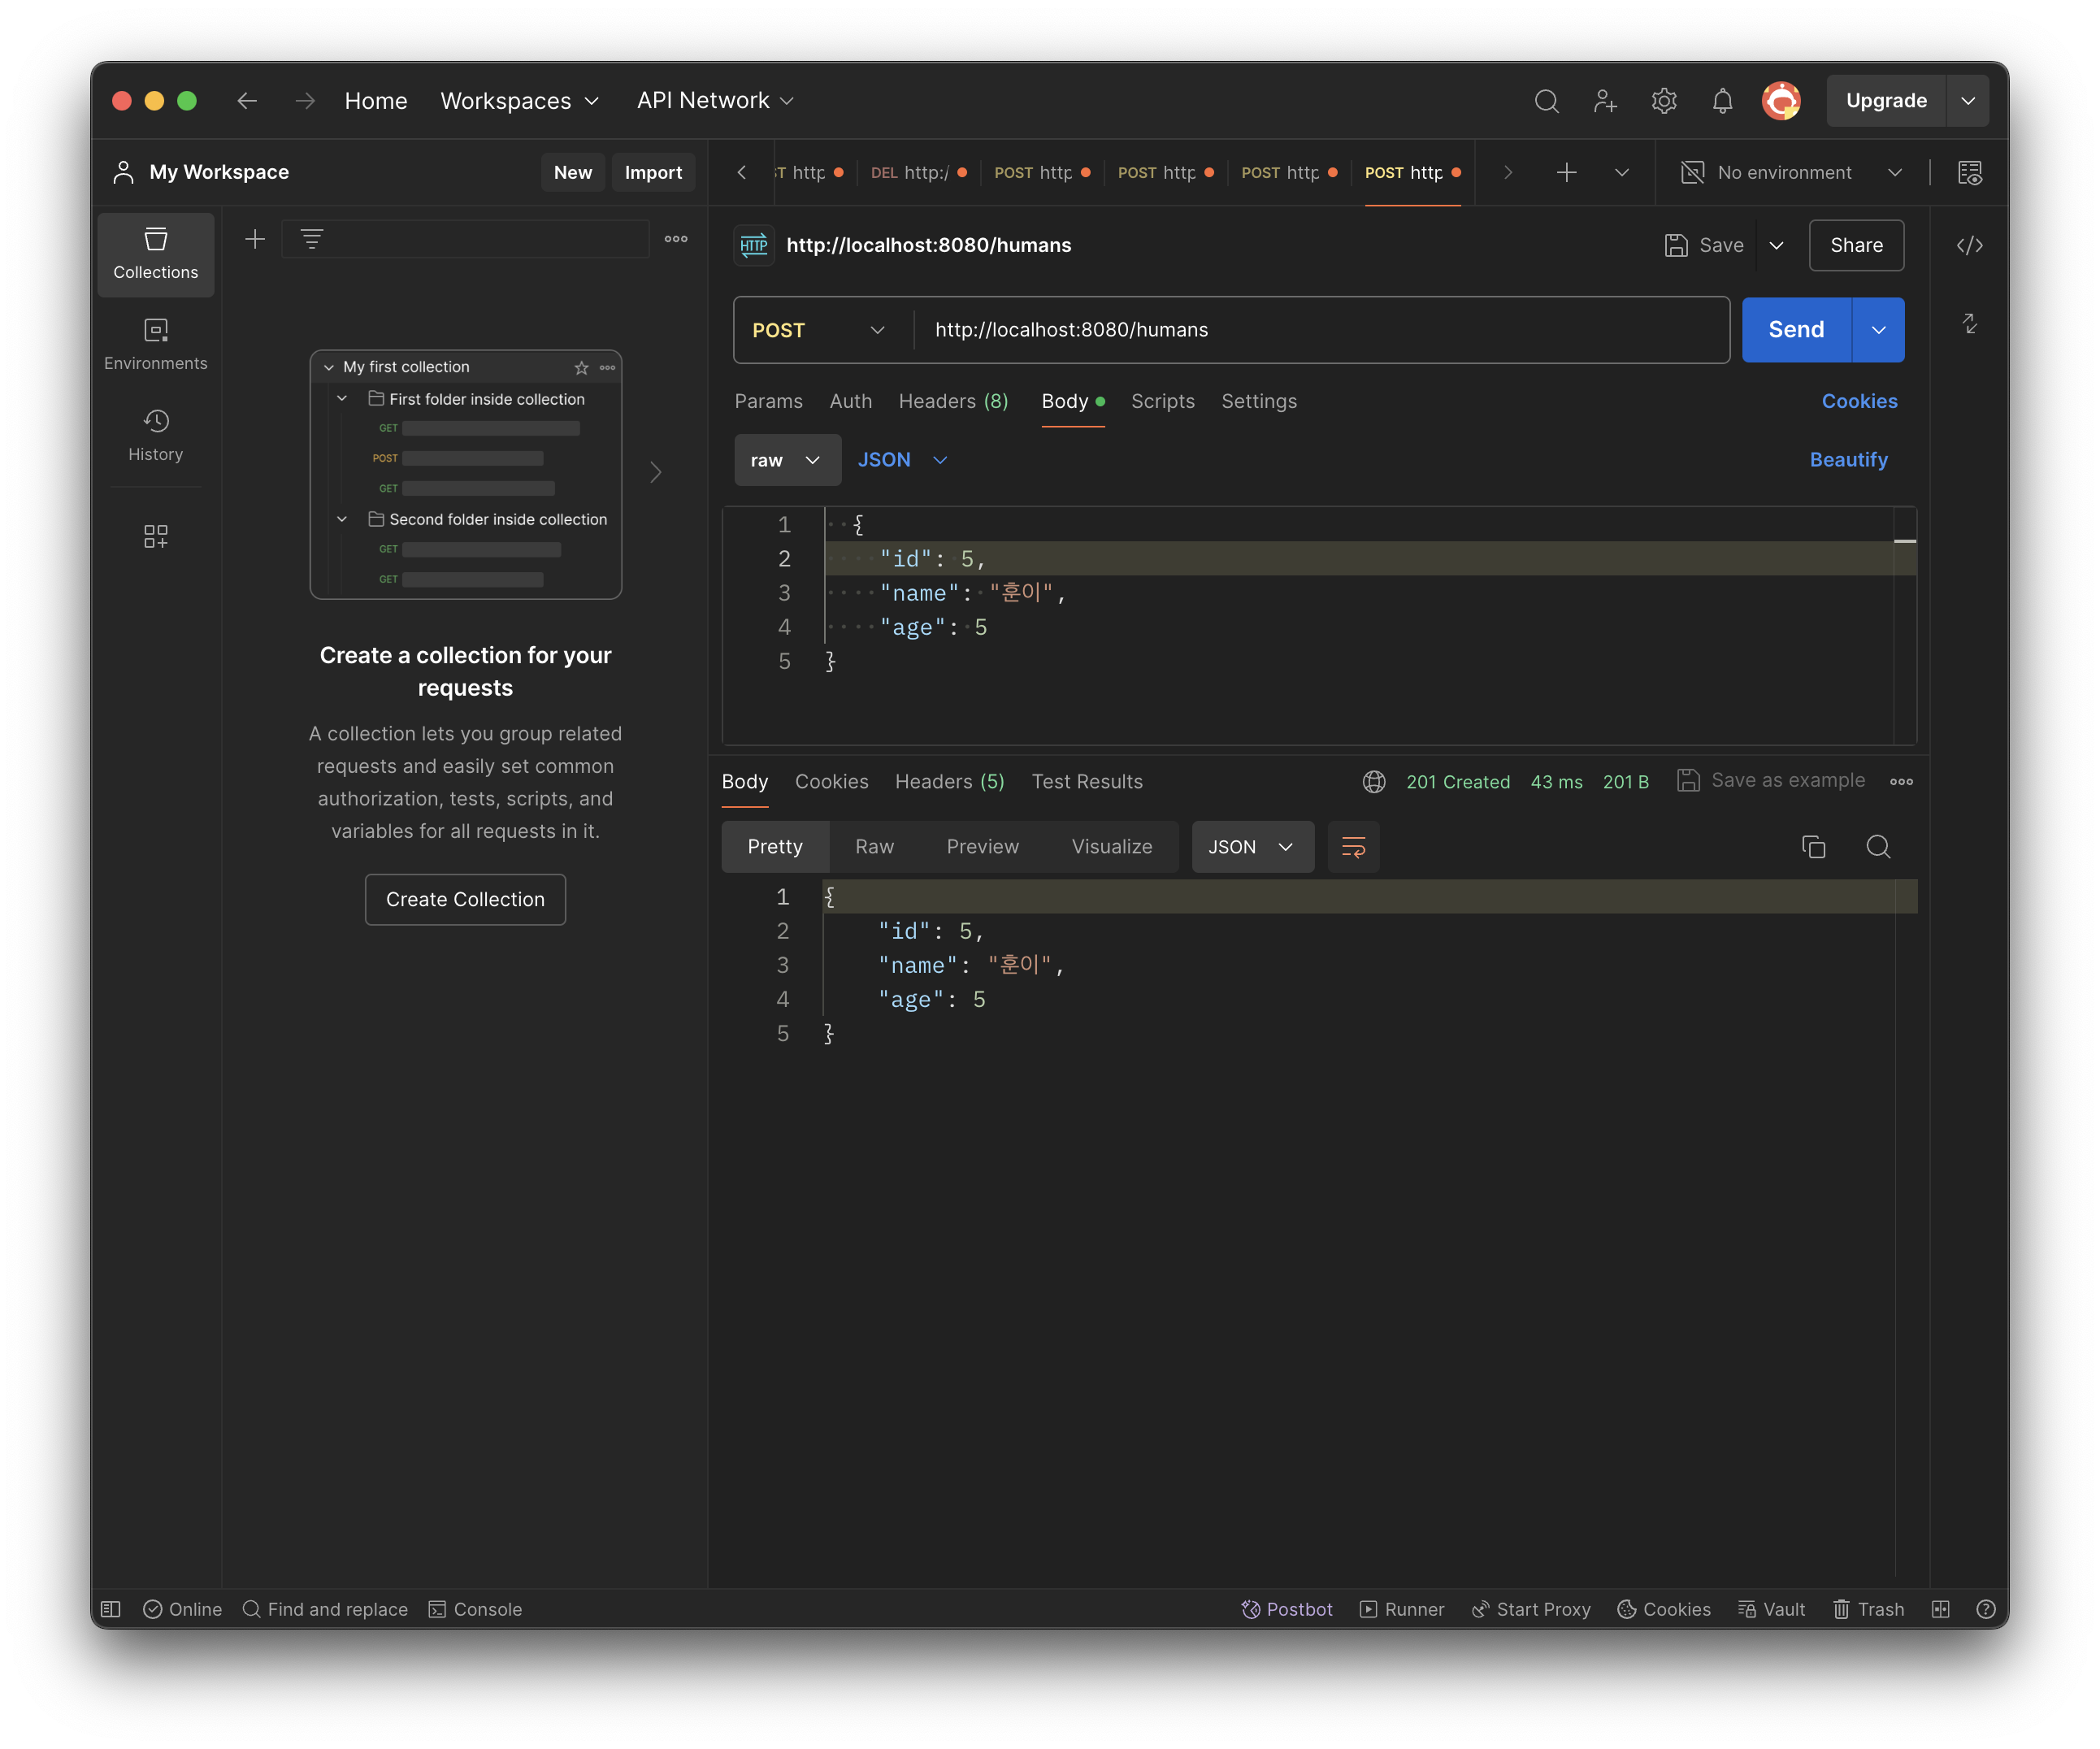
Task: Toggle two-pane view in status bar
Action: click(1941, 1609)
